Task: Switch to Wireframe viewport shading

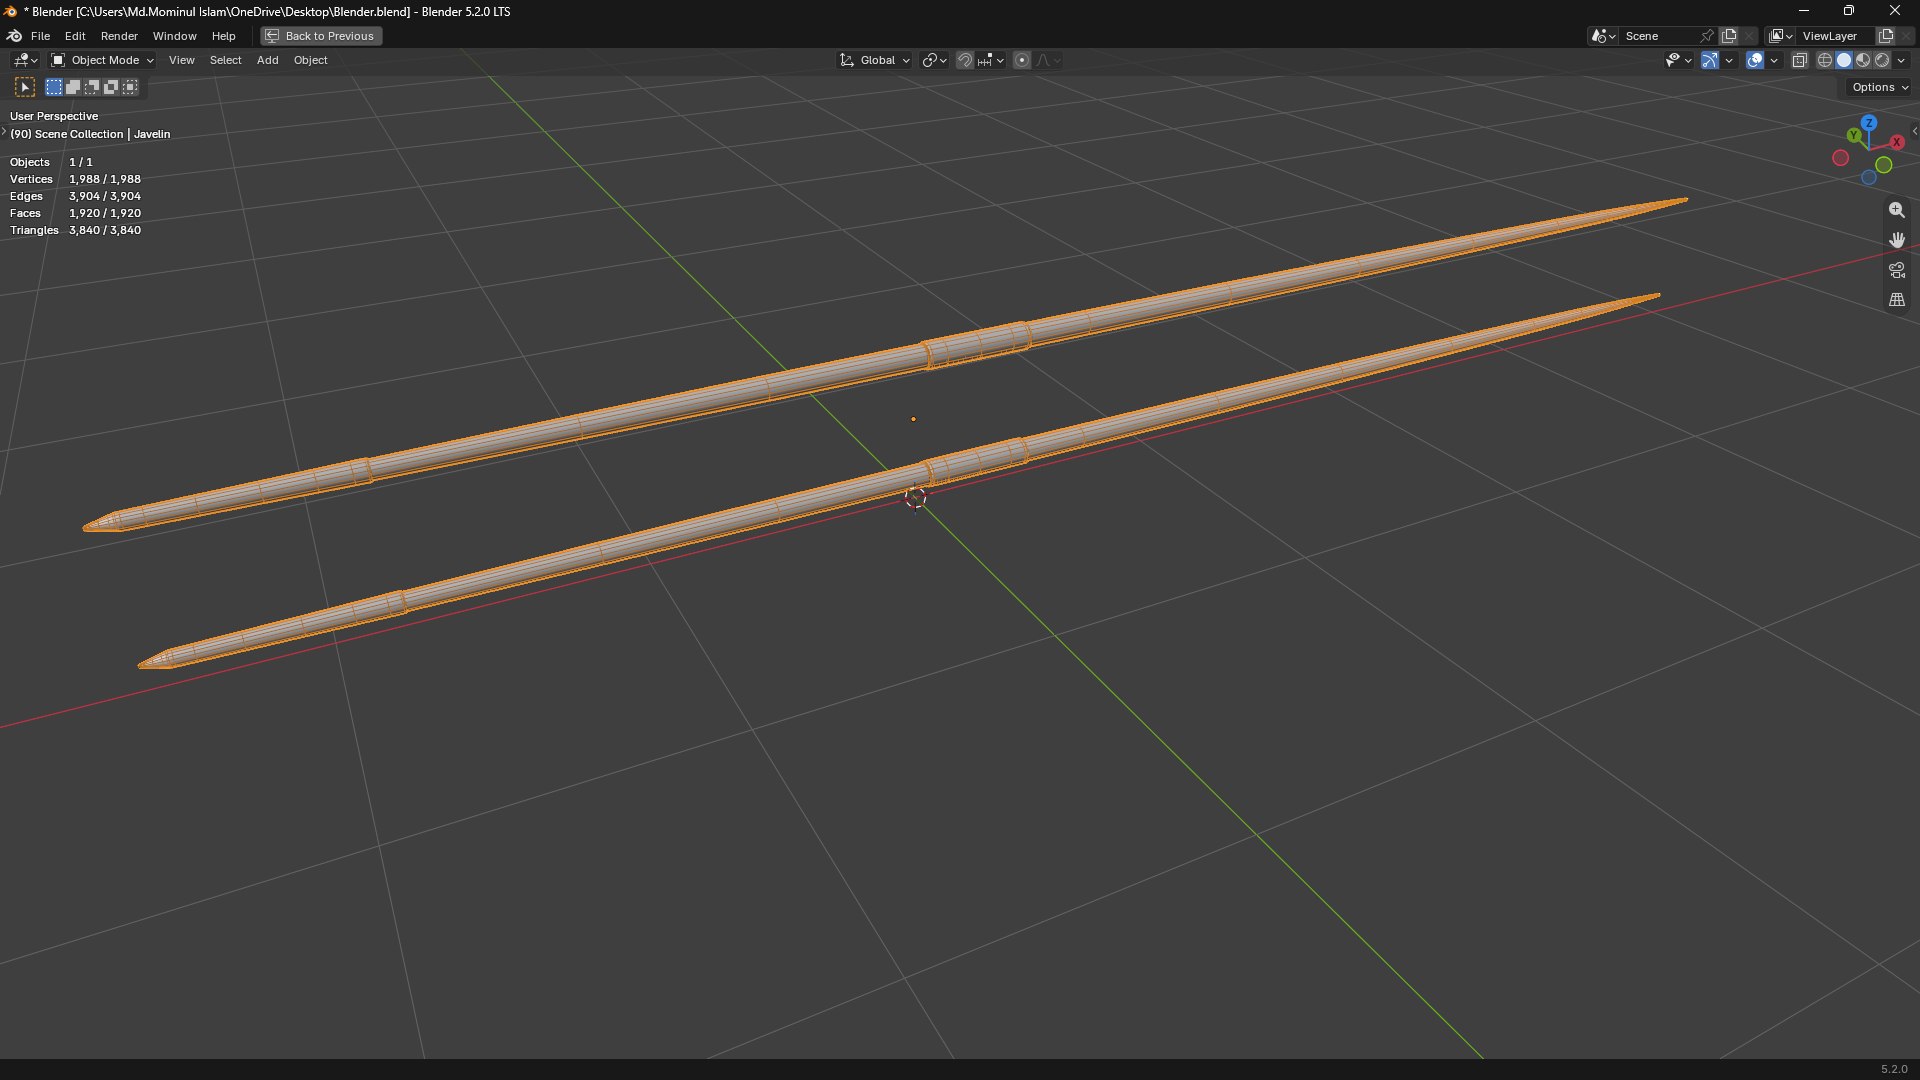Action: tap(1825, 60)
